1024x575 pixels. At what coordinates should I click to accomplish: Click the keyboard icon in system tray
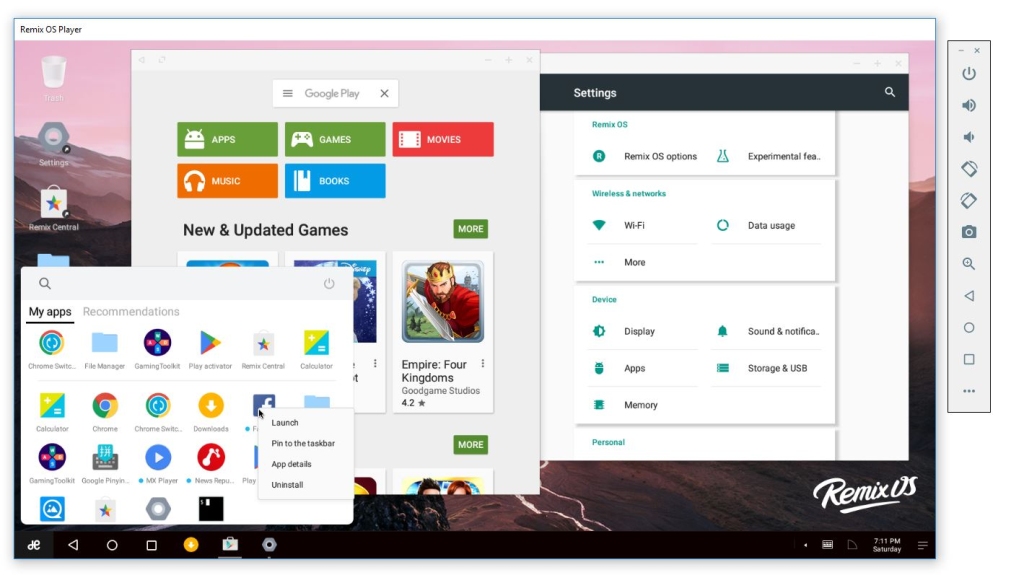point(827,545)
